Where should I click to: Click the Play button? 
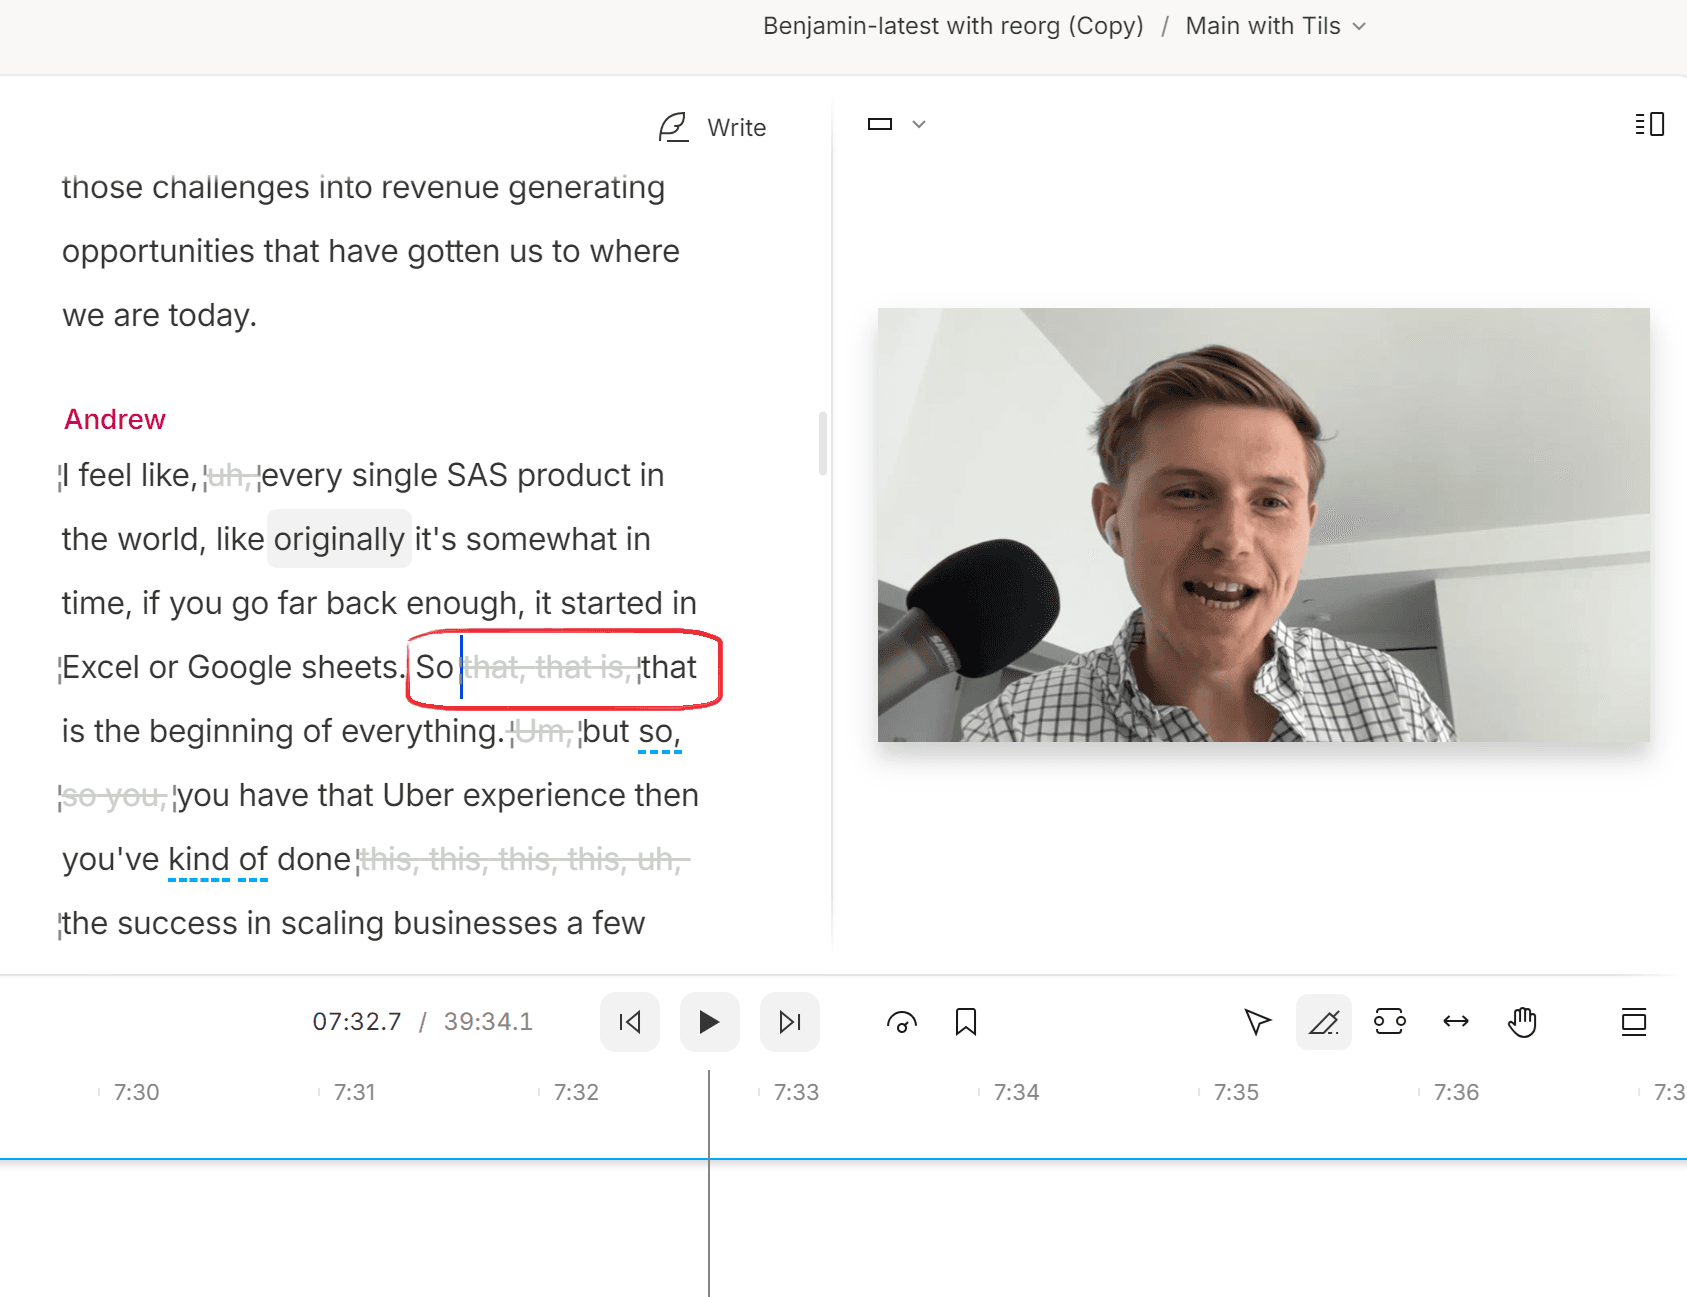(709, 1021)
